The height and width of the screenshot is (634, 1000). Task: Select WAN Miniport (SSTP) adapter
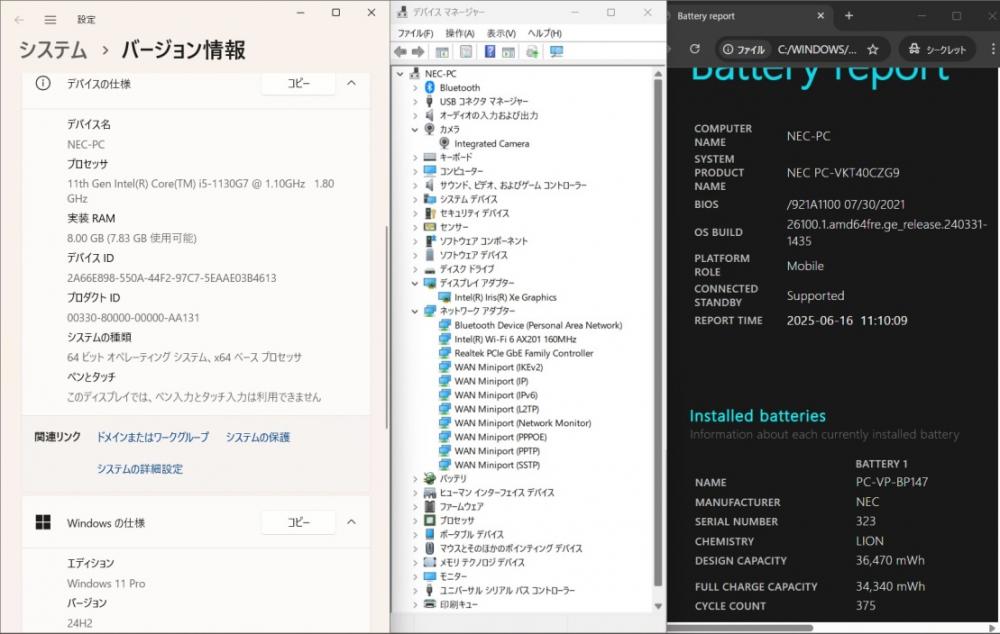497,465
